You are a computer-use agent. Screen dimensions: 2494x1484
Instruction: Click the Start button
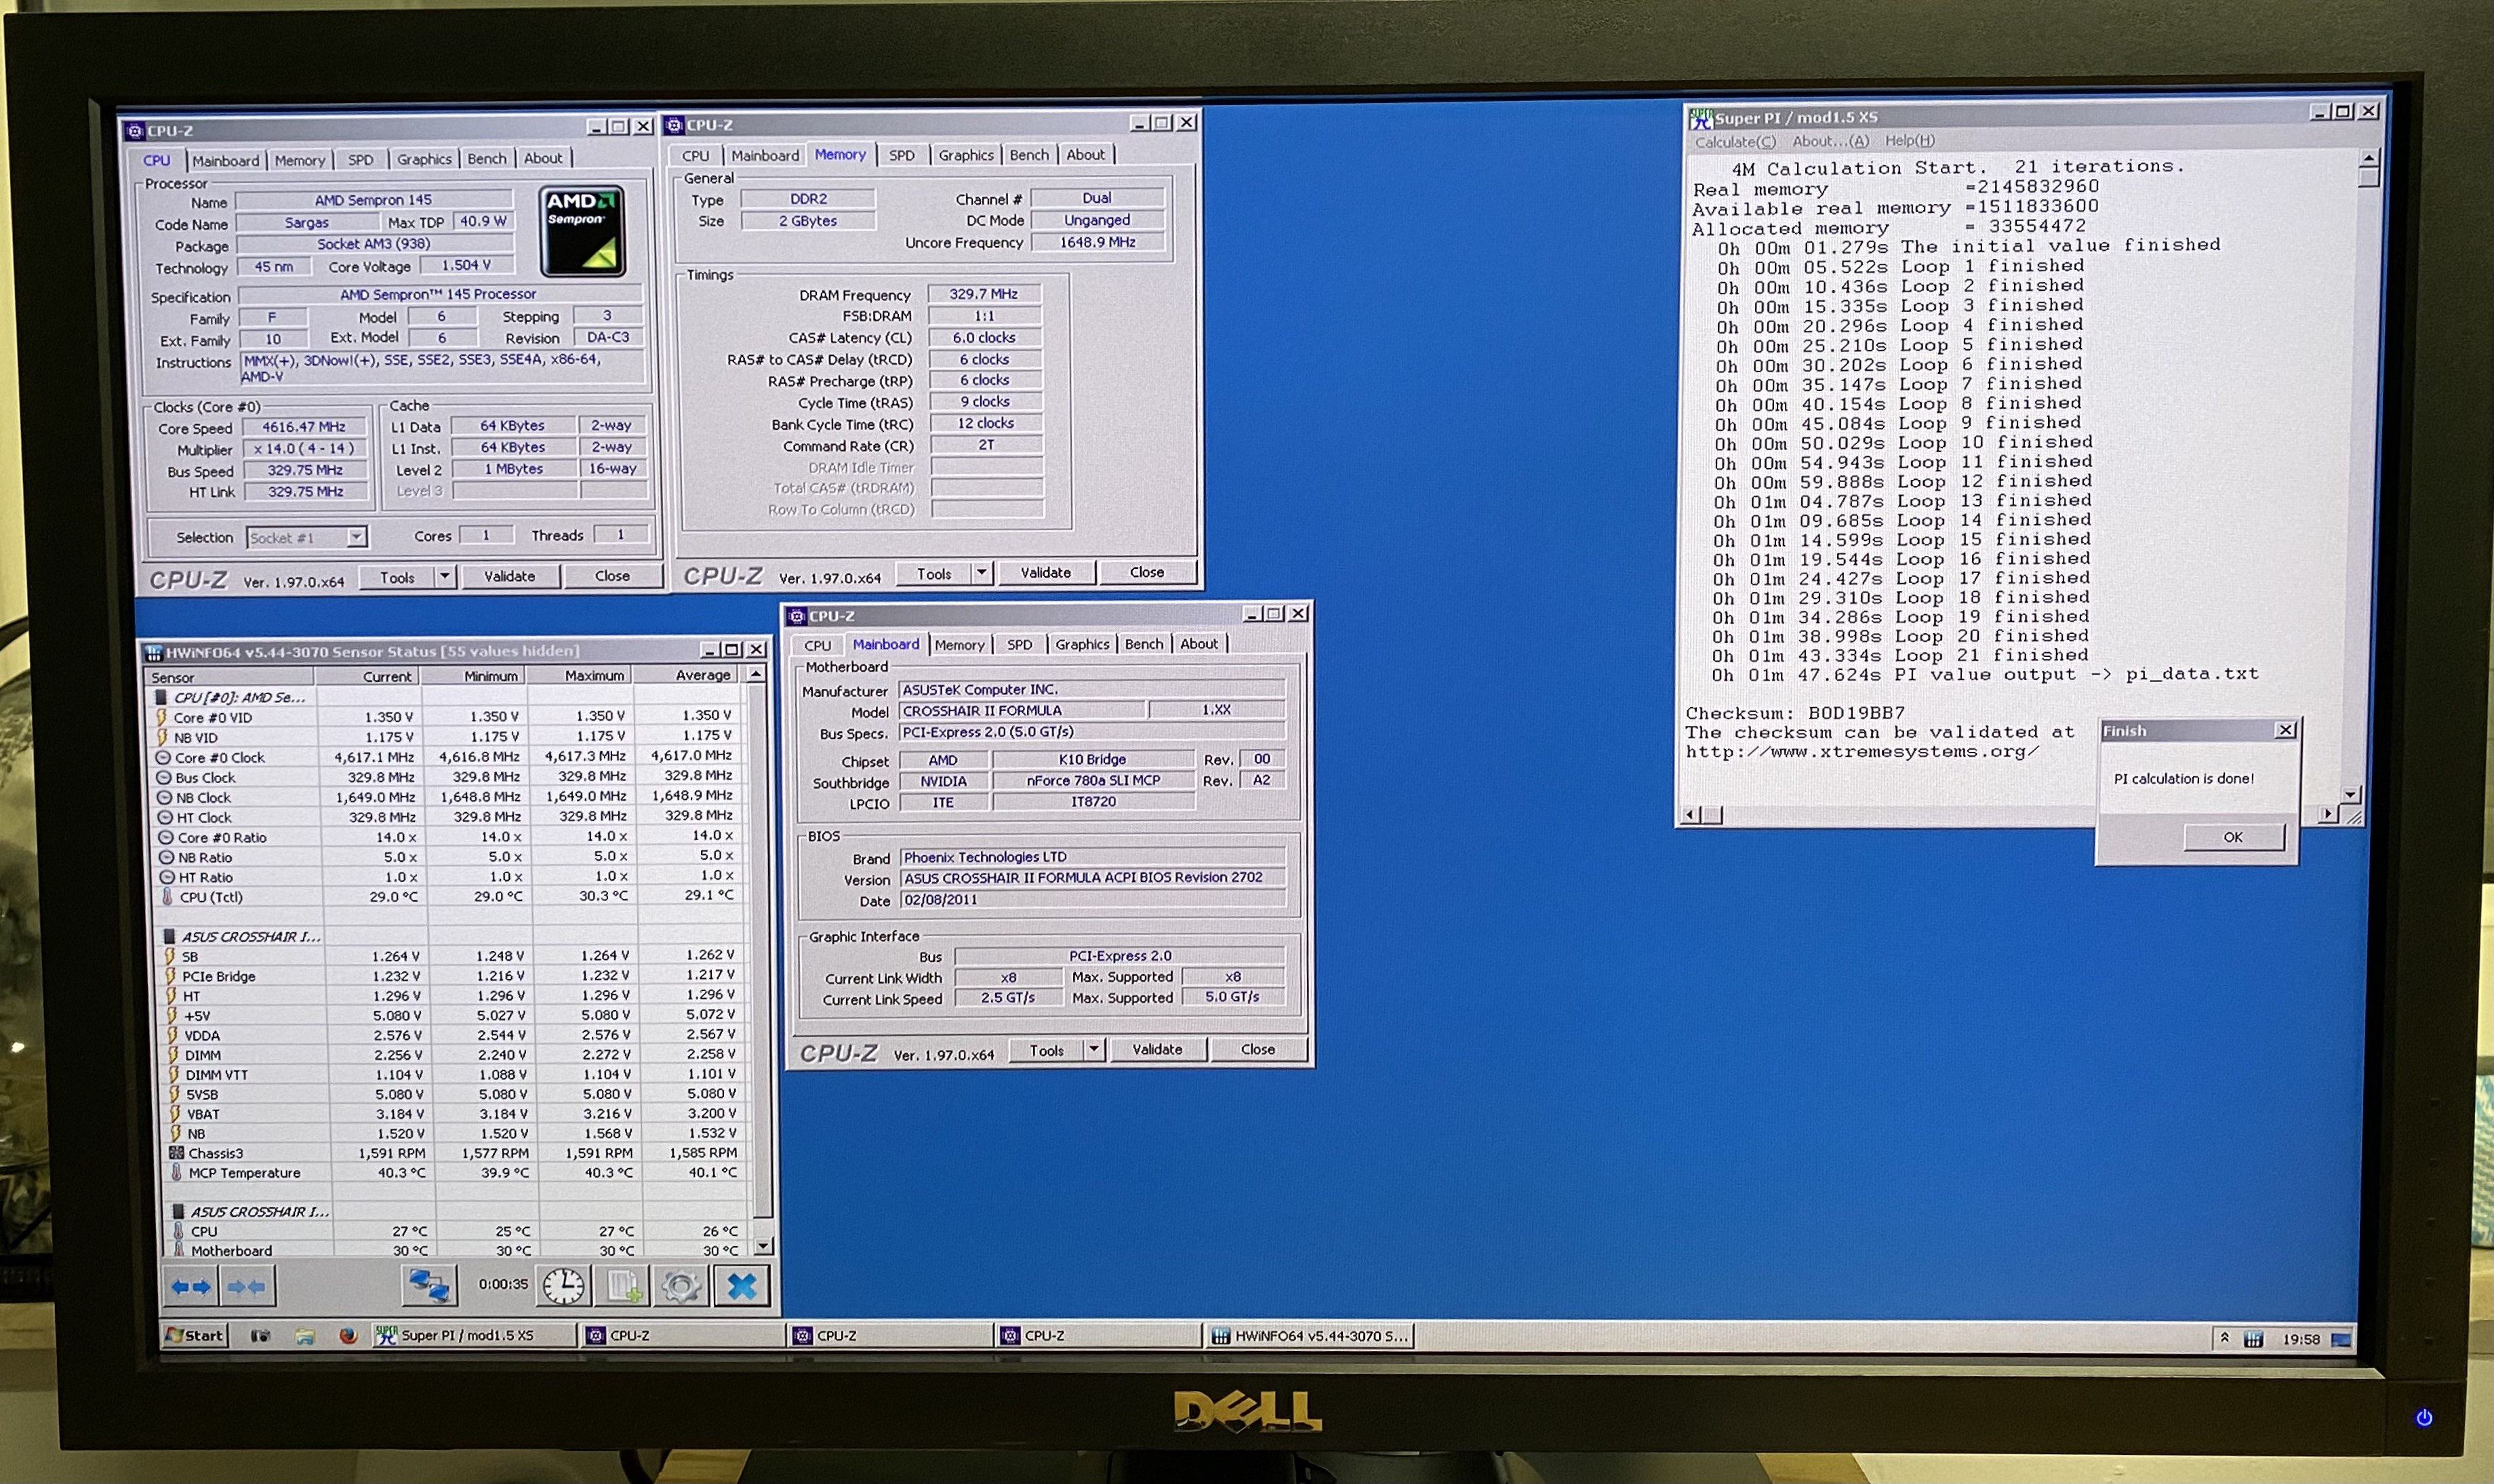point(195,1336)
